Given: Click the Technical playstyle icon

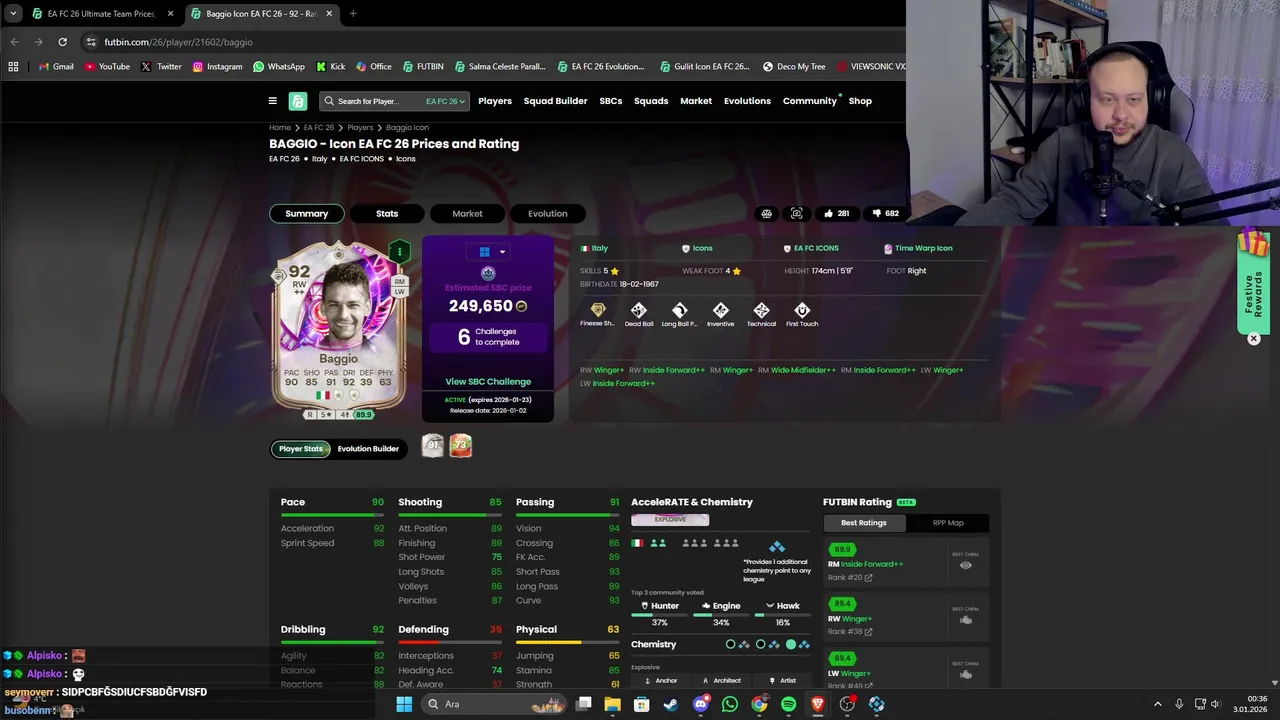Looking at the screenshot, I should pyautogui.click(x=761, y=310).
